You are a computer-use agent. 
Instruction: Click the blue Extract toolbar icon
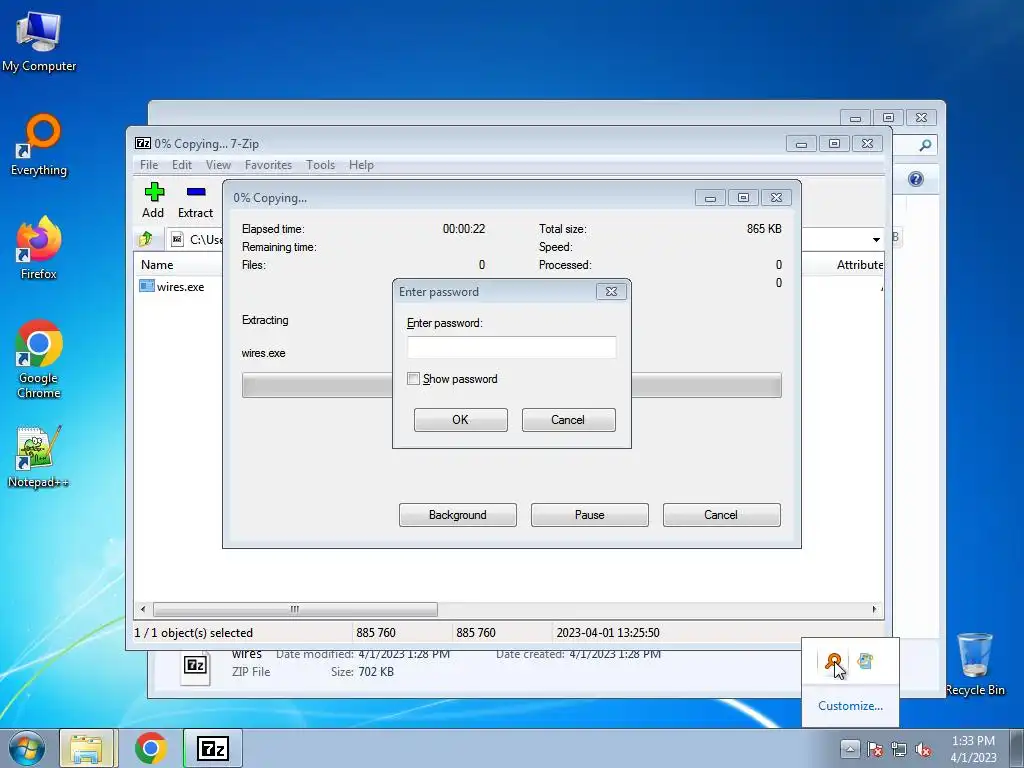coord(196,192)
